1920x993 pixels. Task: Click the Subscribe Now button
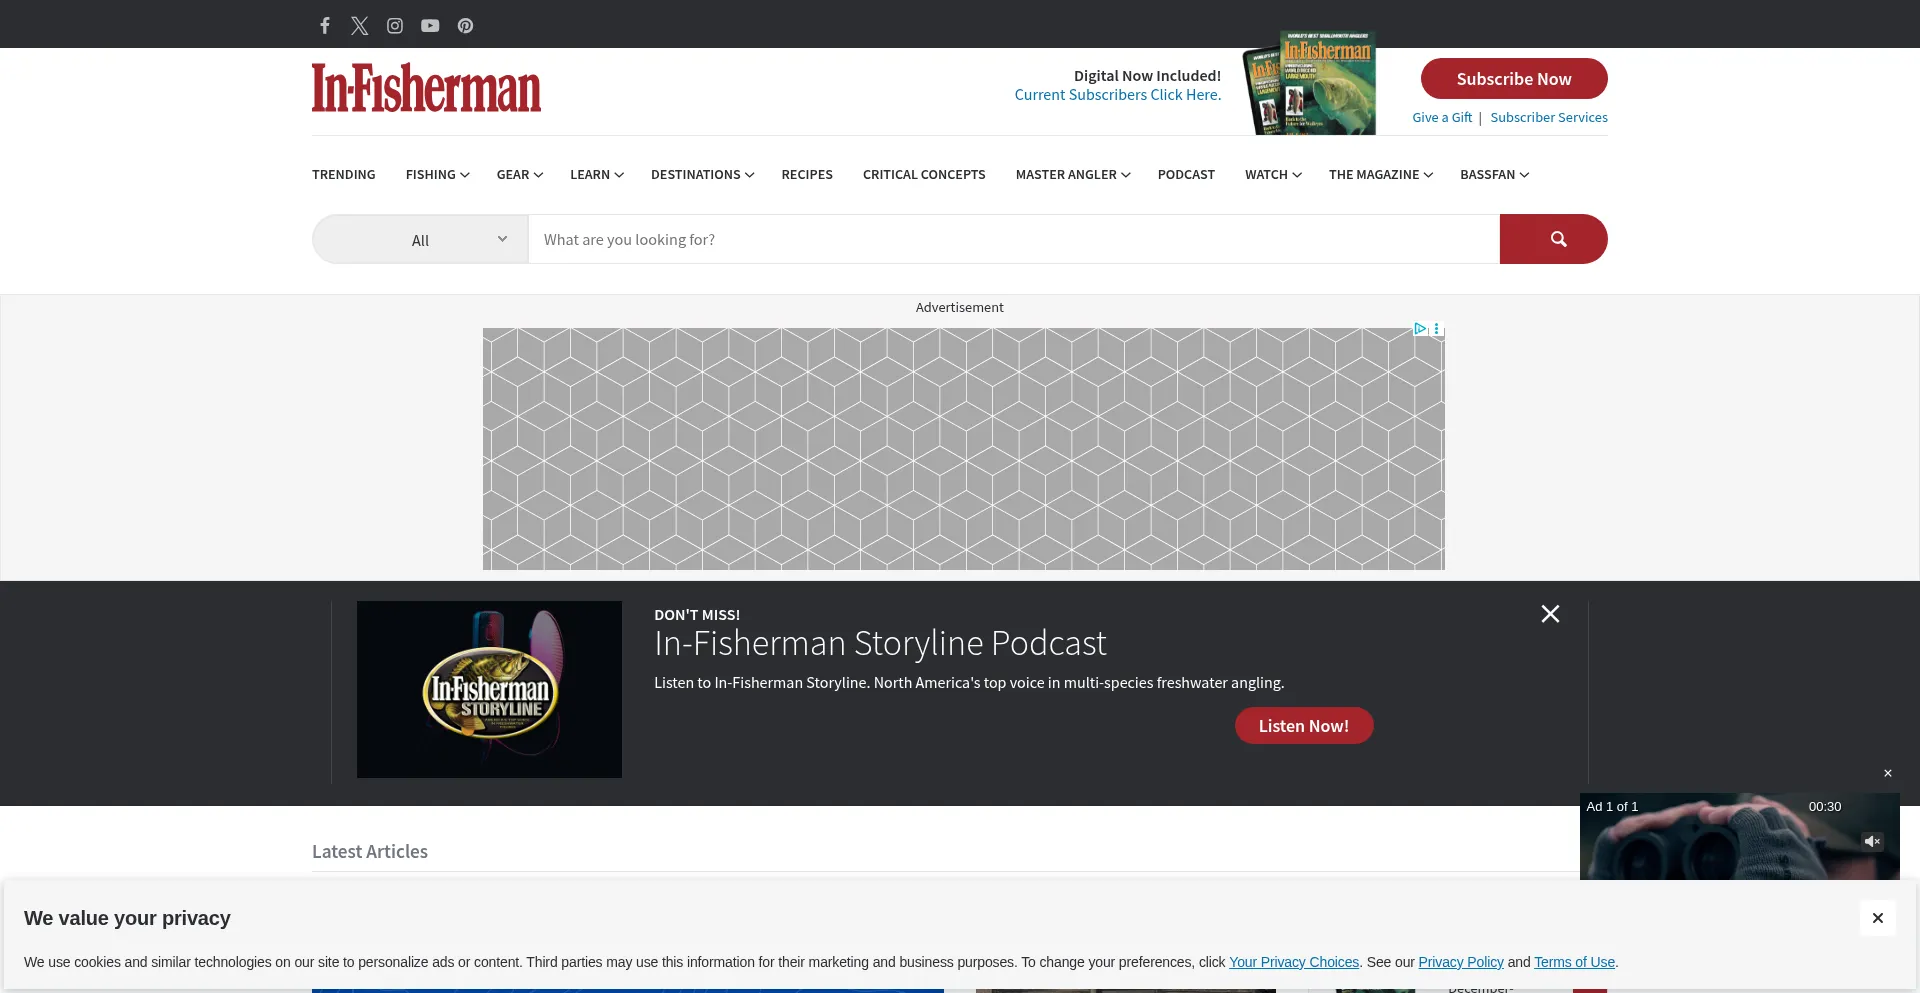1513,78
